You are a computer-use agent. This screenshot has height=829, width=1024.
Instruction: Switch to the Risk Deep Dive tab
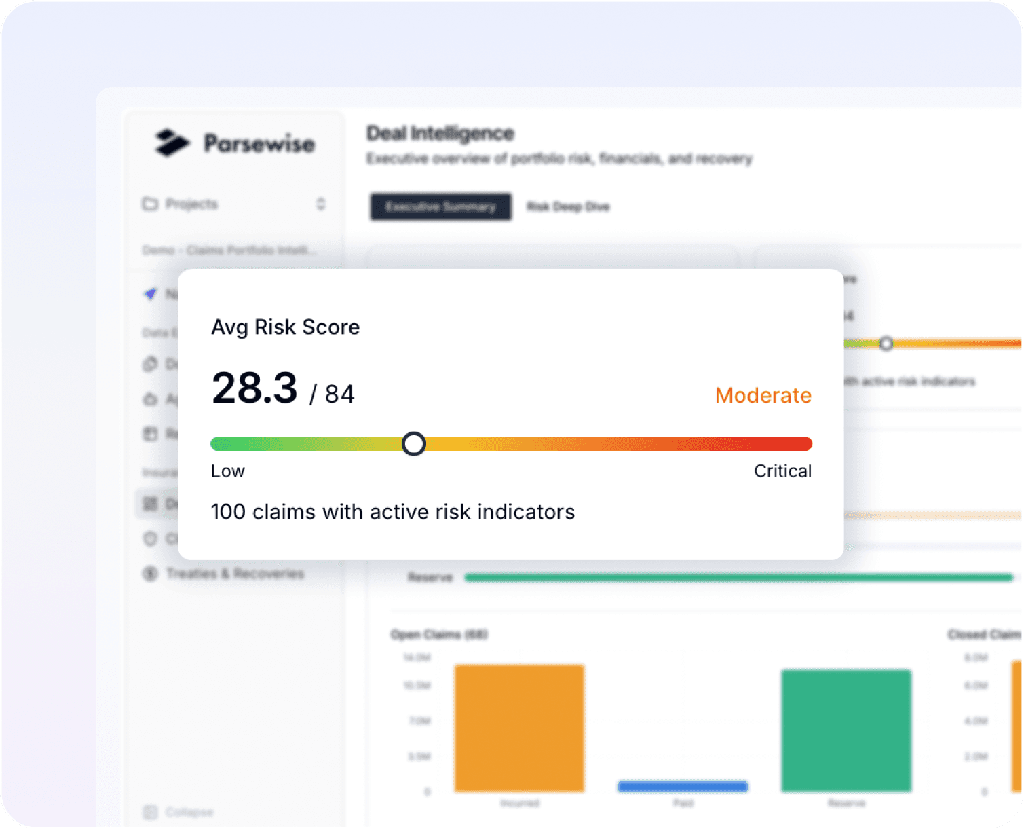coord(568,206)
